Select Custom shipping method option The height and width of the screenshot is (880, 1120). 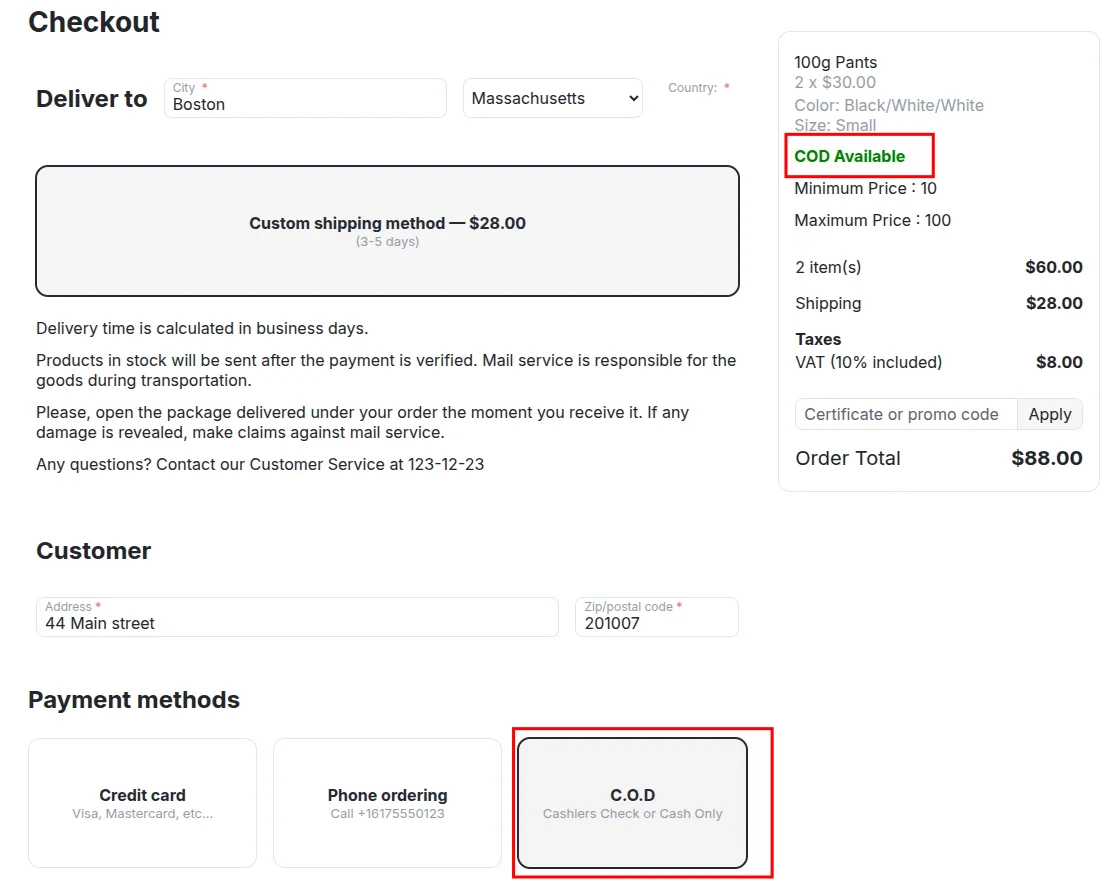point(387,231)
